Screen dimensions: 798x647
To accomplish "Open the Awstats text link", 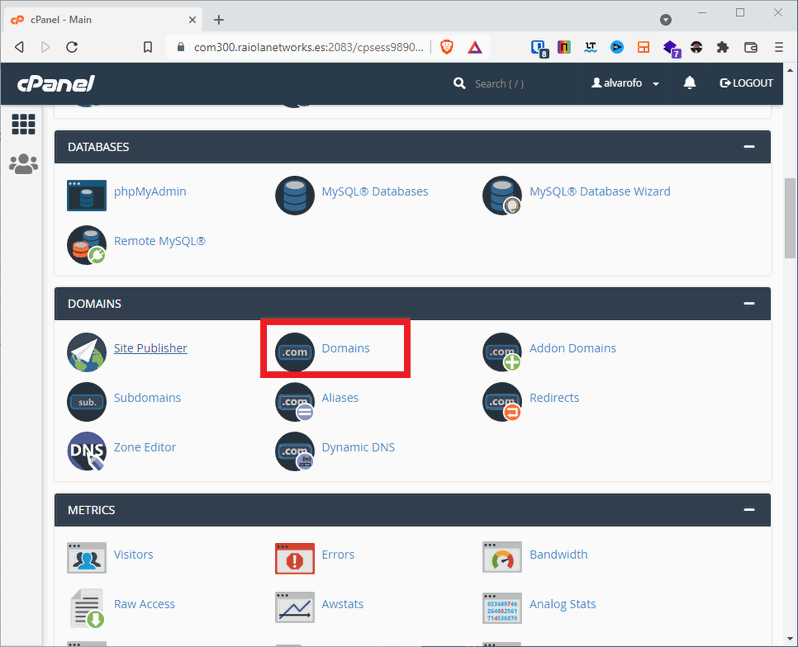I will click(x=343, y=604).
